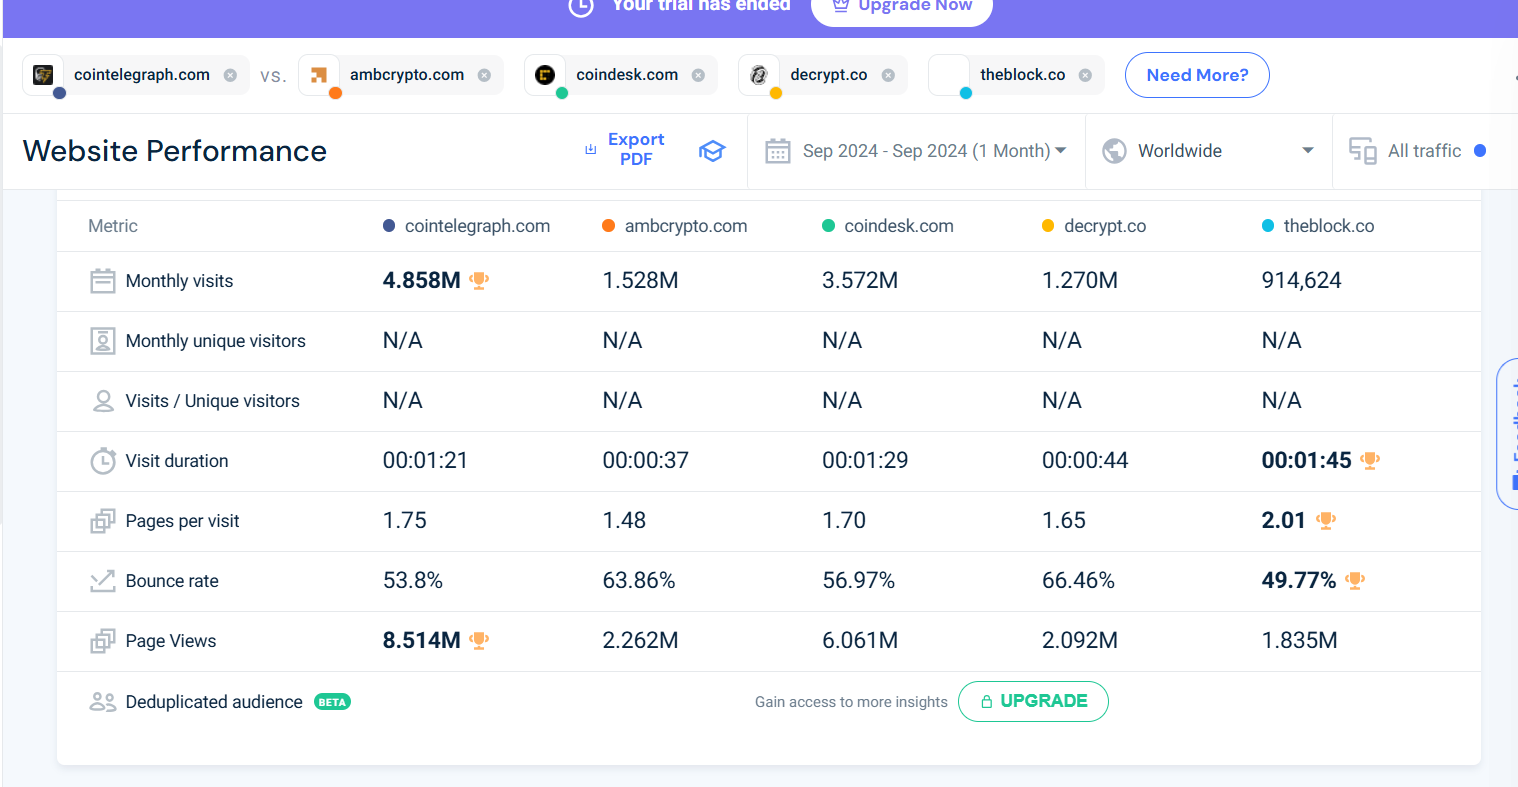Click the Website Performance heading

point(175,151)
